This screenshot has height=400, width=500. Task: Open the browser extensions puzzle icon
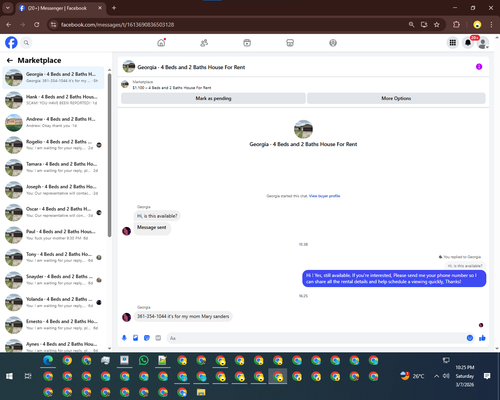coord(456,25)
